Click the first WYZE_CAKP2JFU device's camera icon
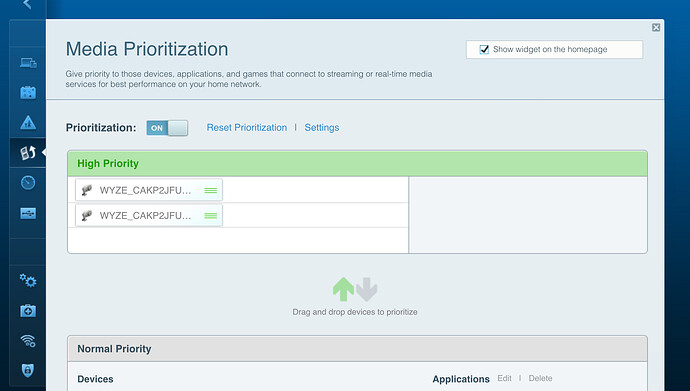The width and height of the screenshot is (690, 391). 87,190
